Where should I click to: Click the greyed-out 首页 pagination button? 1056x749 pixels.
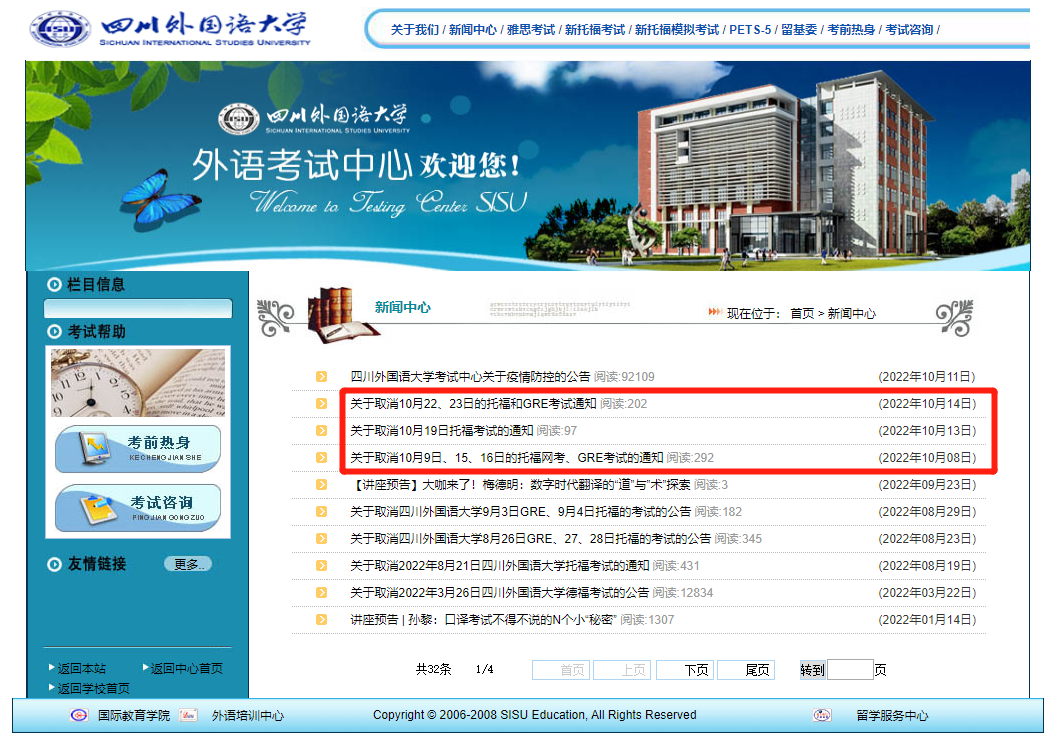561,670
